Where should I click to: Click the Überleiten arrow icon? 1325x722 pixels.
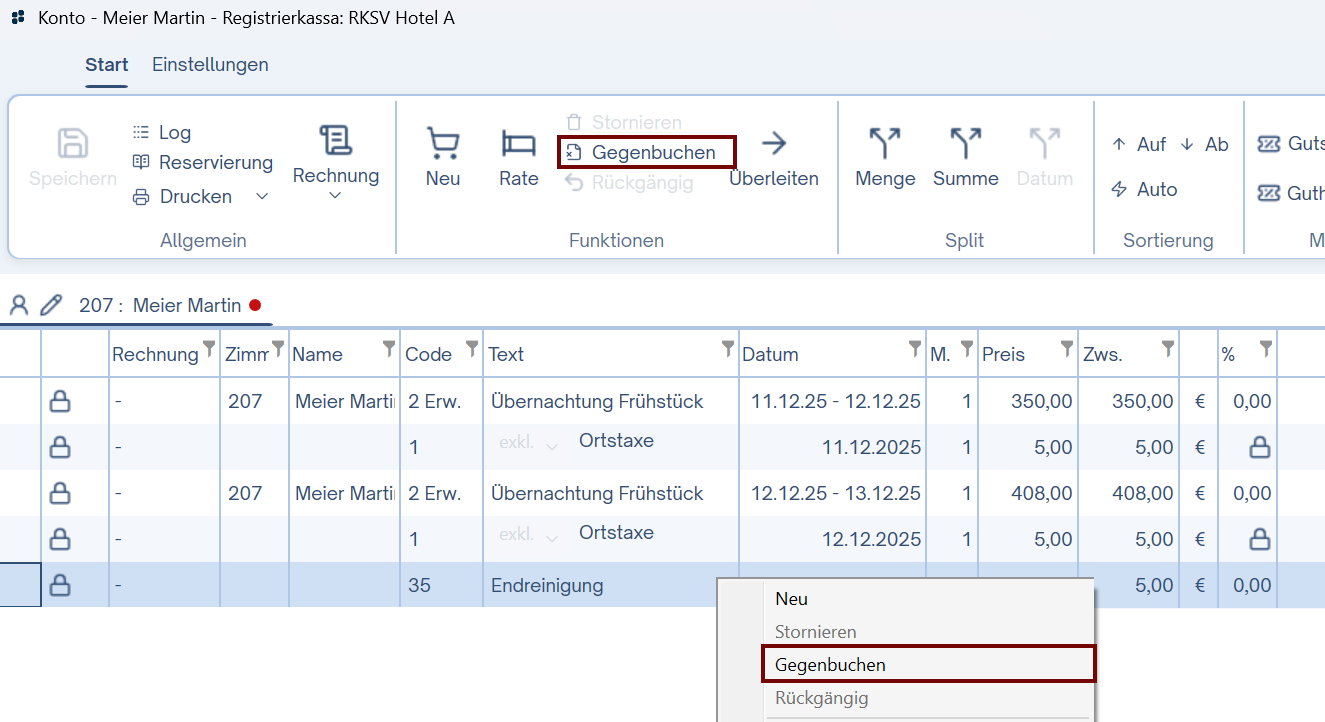(x=773, y=144)
